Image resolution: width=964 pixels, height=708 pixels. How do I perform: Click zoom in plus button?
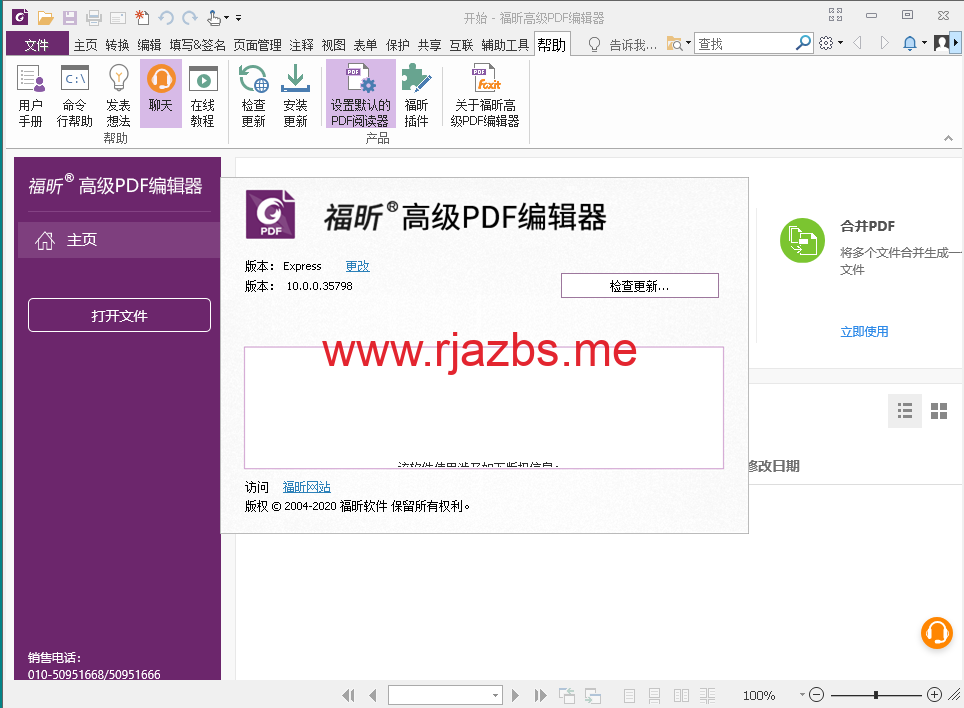(934, 694)
